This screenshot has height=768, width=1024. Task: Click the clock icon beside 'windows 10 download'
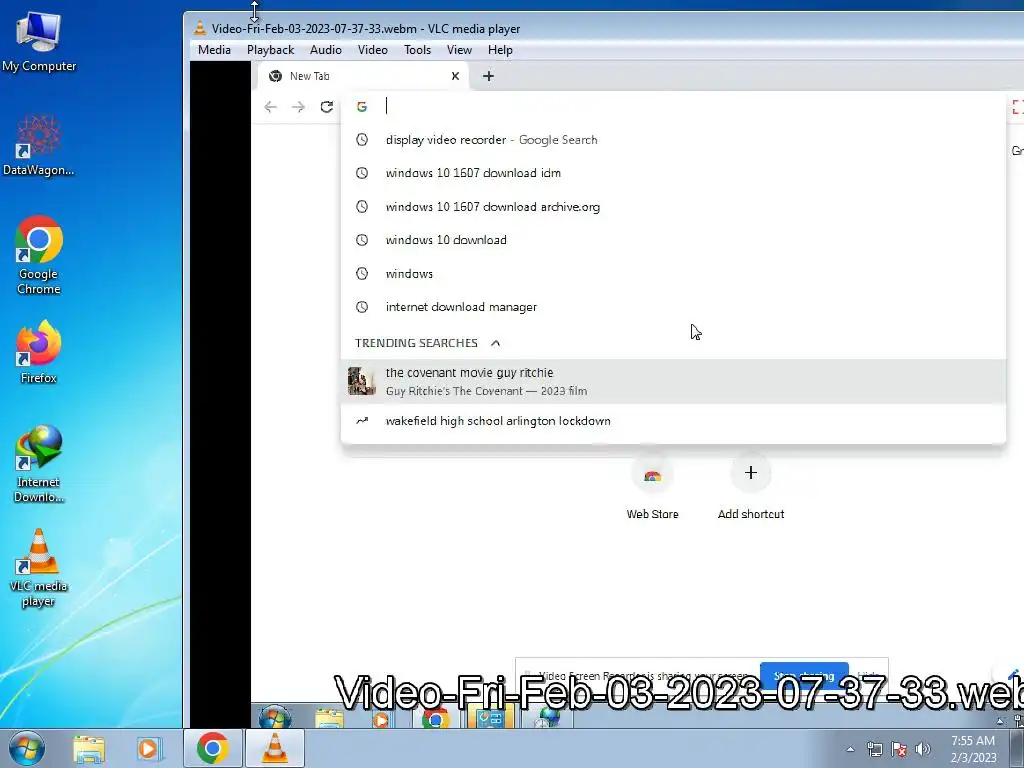coord(362,240)
